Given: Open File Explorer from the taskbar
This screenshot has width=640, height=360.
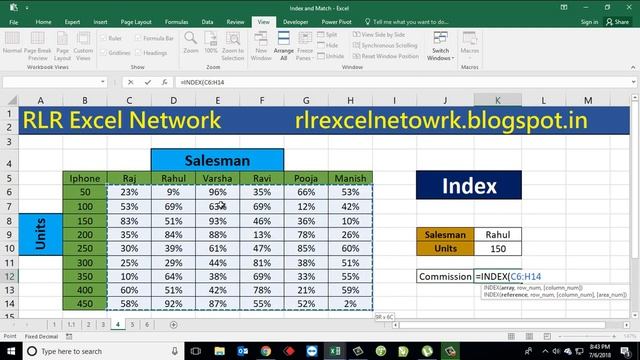Looking at the screenshot, I should pyautogui.click(x=220, y=351).
